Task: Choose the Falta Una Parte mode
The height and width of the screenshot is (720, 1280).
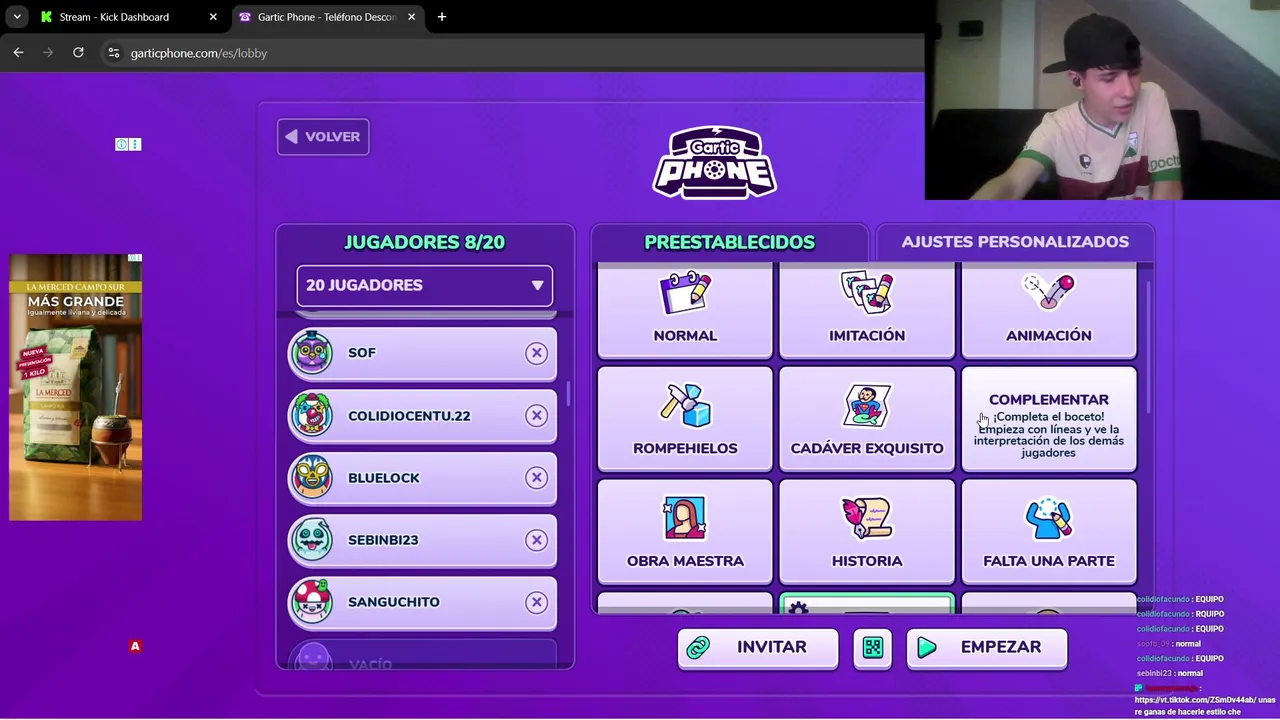Action: point(1048,532)
